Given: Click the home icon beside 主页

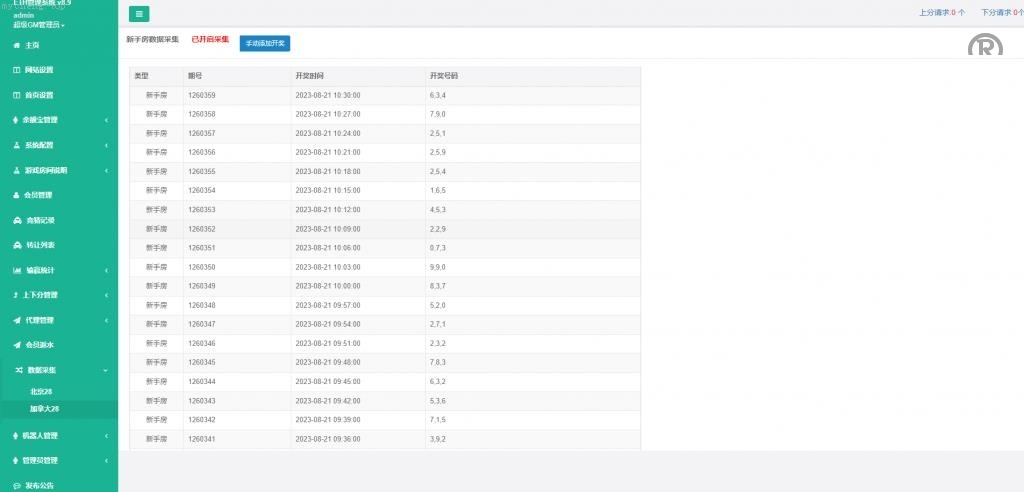Looking at the screenshot, I should pos(16,45).
